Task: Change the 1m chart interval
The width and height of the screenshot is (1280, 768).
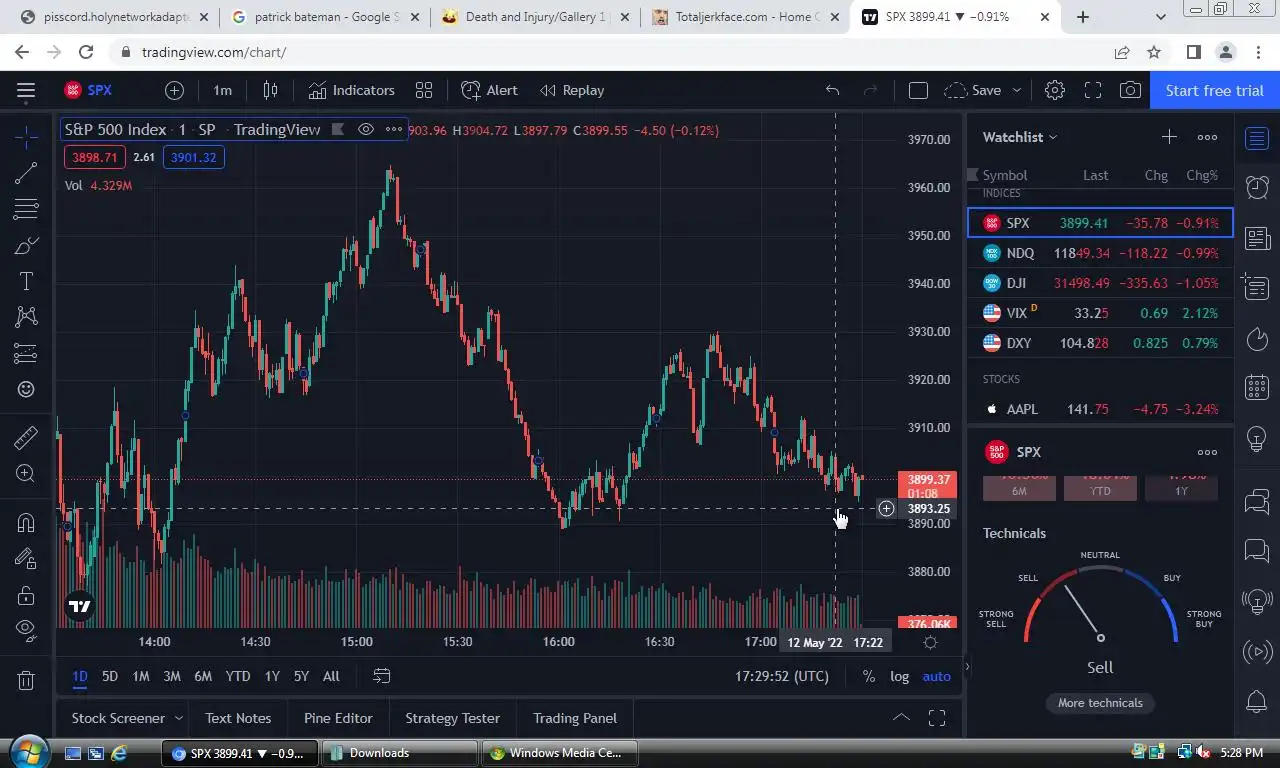Action: pos(222,90)
